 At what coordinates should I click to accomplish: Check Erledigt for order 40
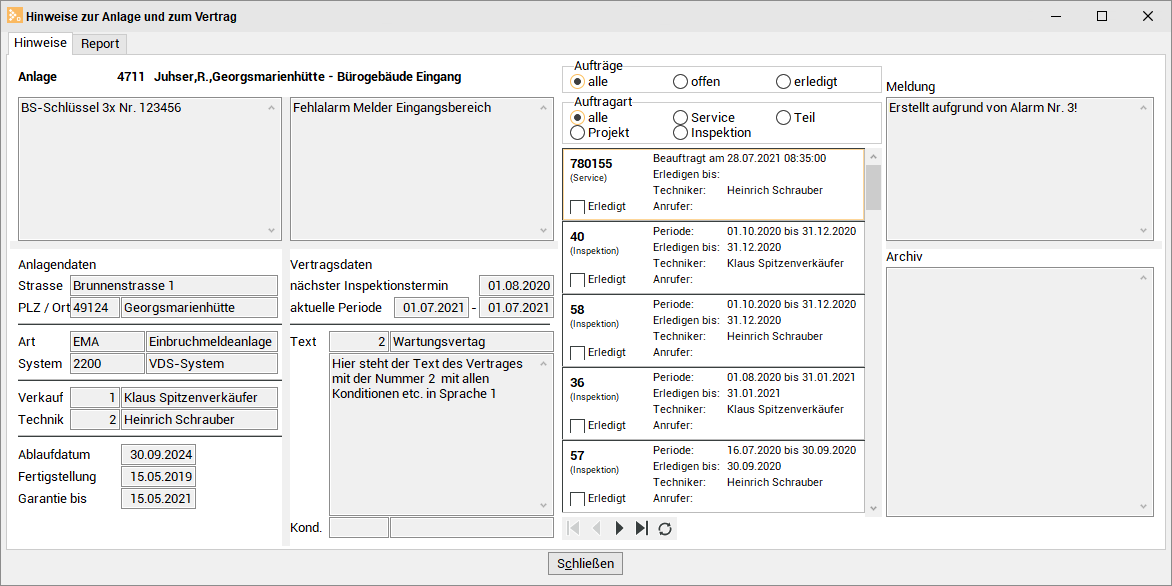click(x=577, y=280)
